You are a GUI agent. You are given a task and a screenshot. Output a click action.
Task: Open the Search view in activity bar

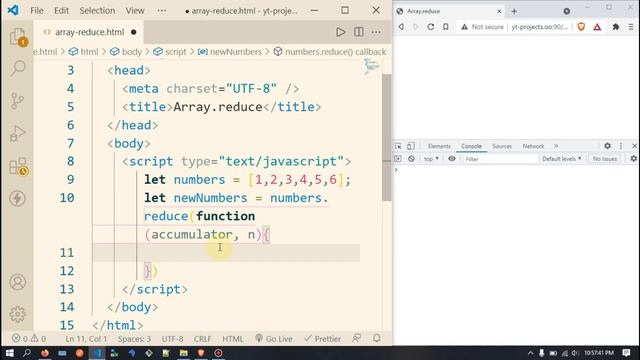18,68
